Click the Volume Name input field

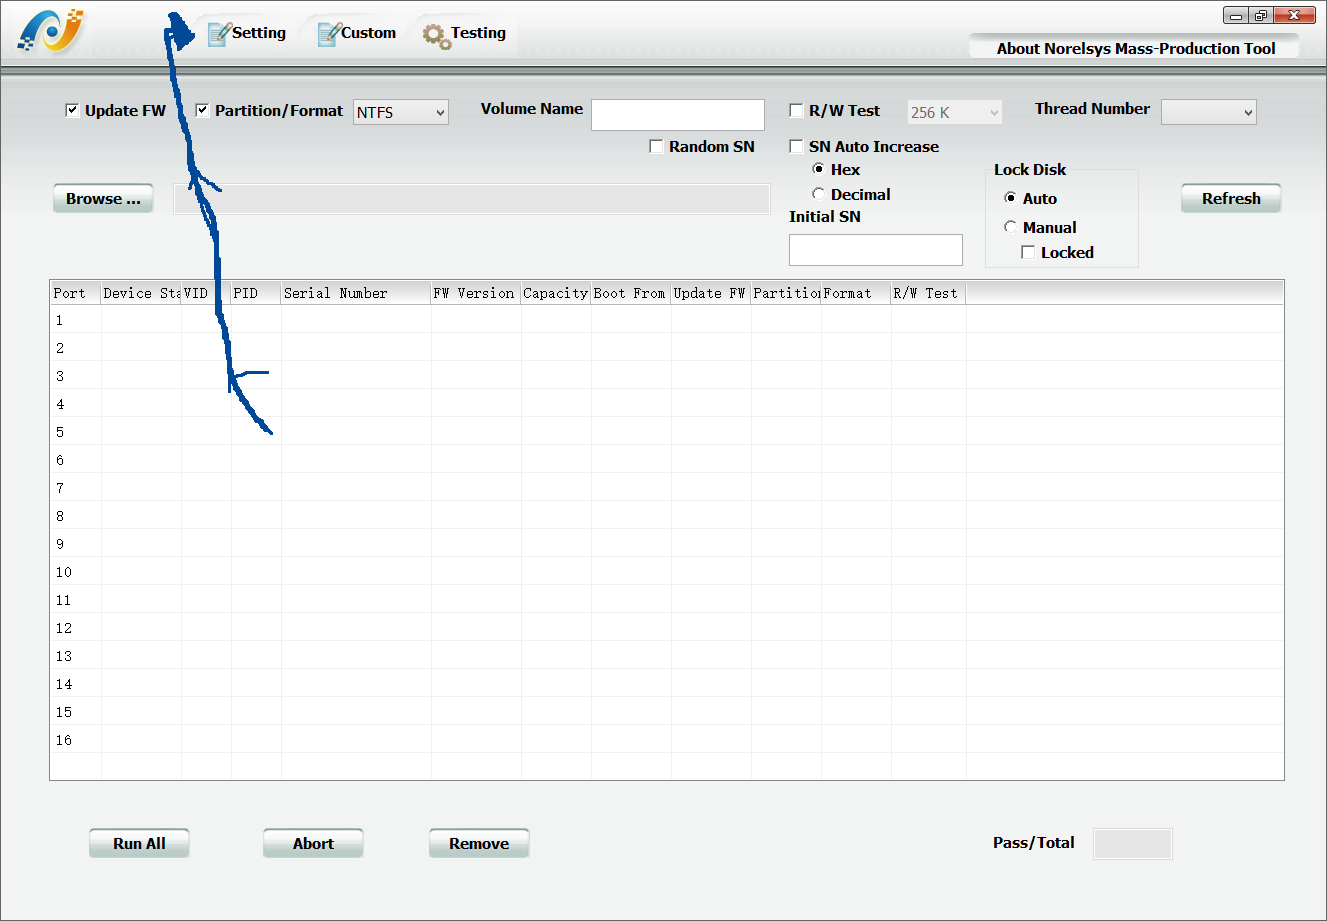678,115
